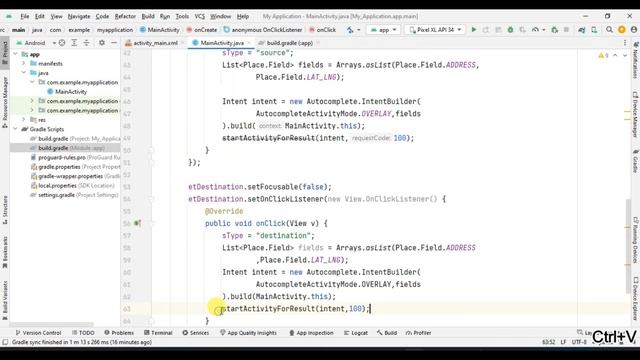Run the app with the green play button
Image resolution: width=640 pixels, height=360 pixels.
click(x=473, y=30)
